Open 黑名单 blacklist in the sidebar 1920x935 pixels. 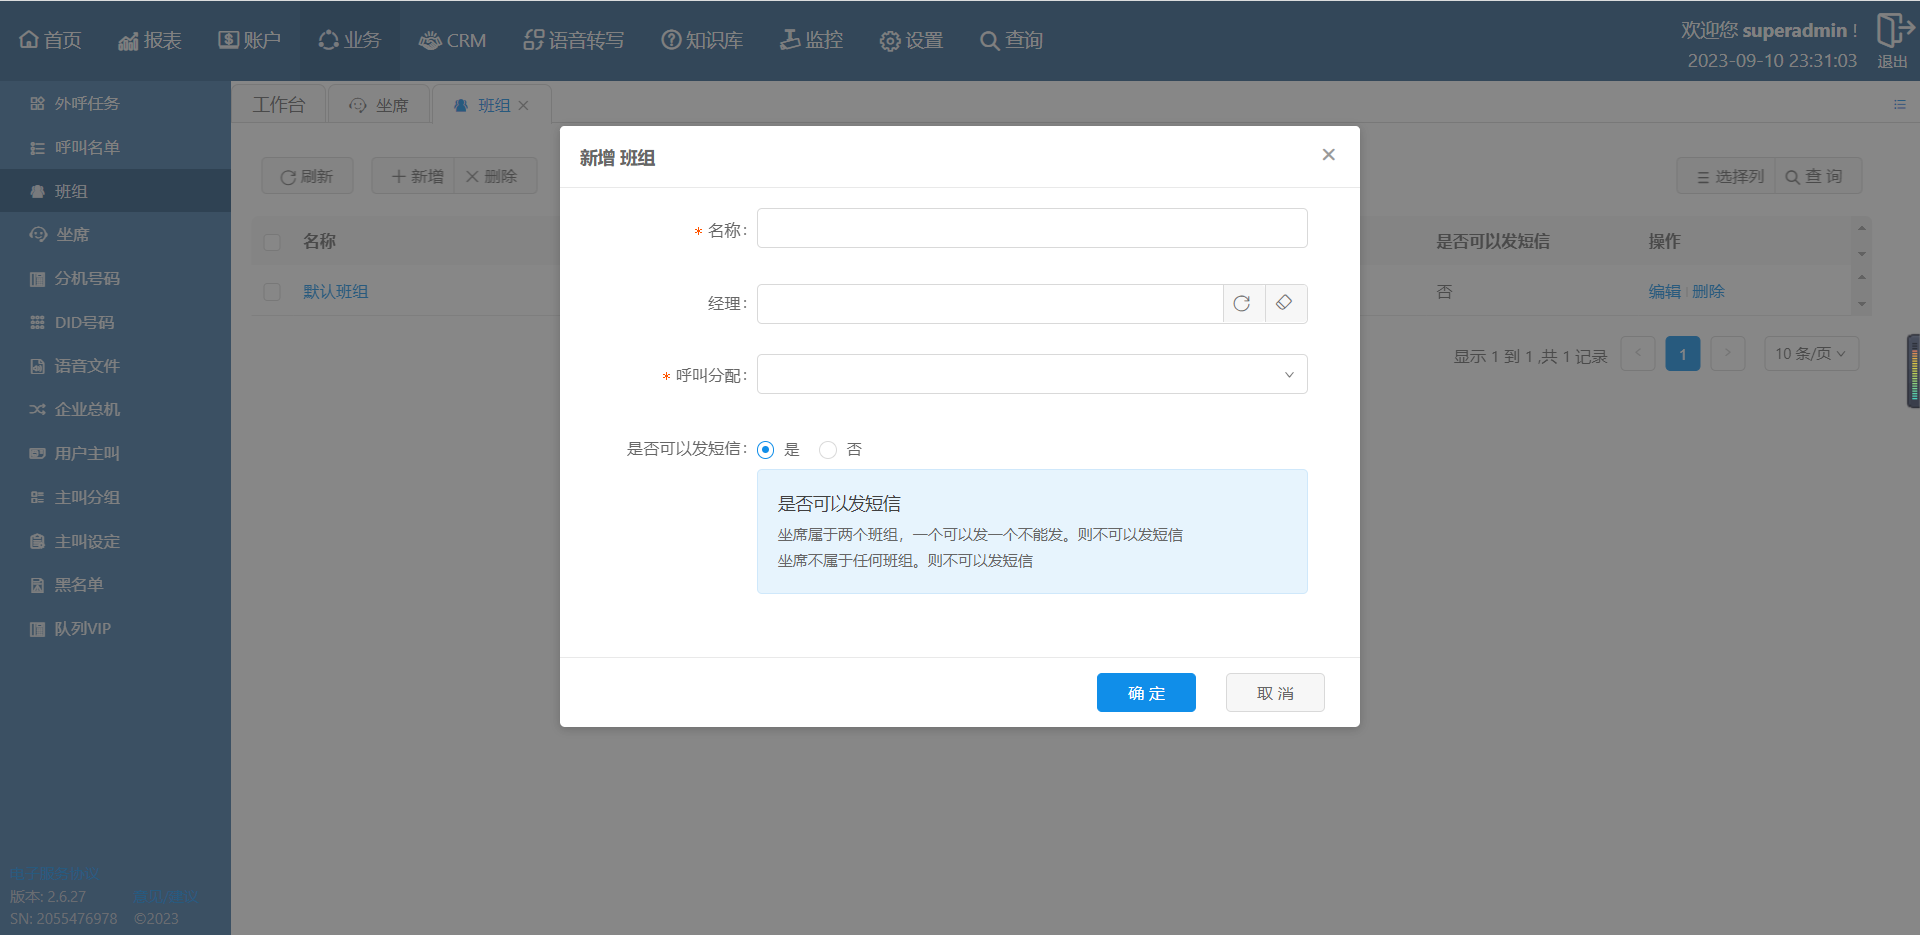tap(78, 585)
